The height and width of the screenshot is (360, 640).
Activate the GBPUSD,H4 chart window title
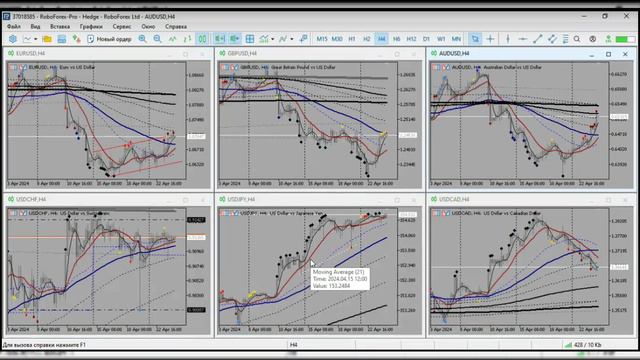point(242,53)
